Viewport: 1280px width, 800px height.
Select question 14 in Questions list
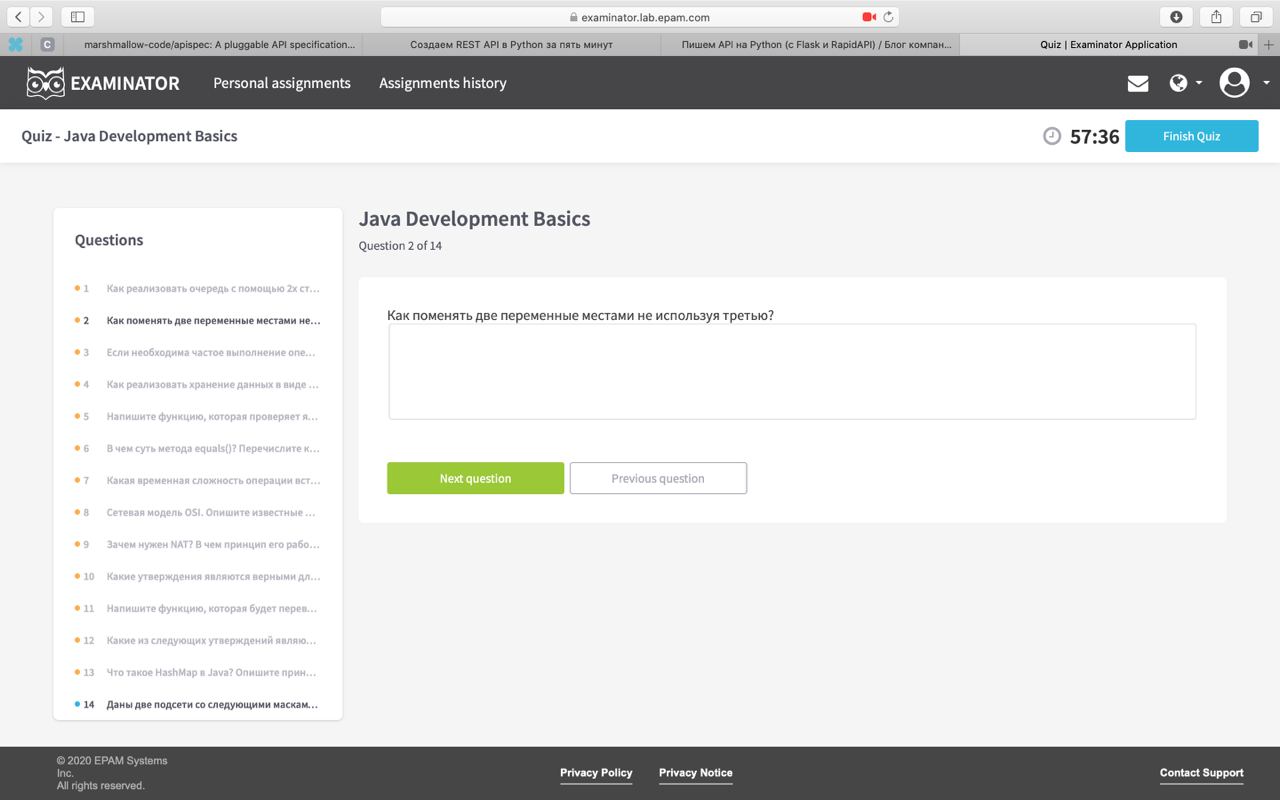(198, 704)
